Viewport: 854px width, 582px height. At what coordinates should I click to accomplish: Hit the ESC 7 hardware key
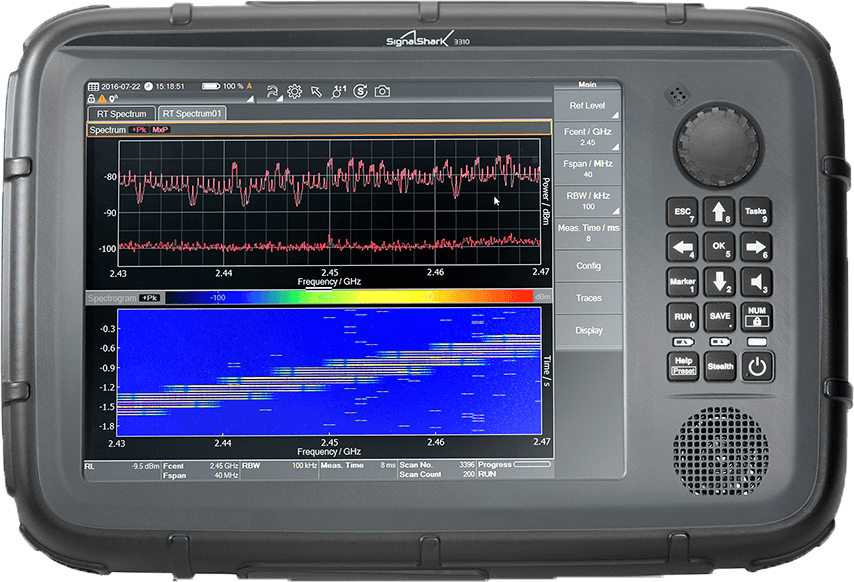[683, 212]
